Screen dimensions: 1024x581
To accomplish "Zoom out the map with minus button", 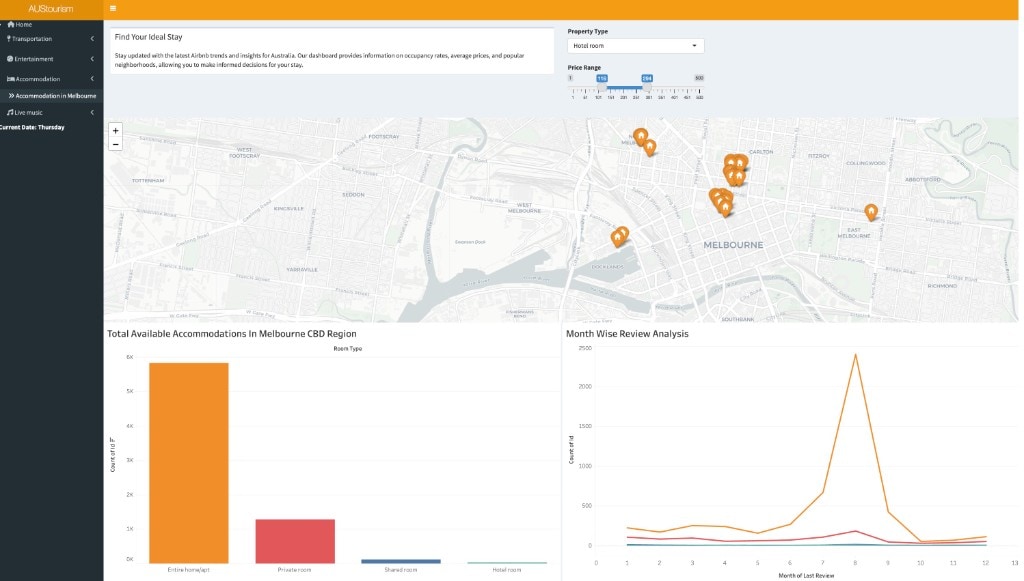I will 116,144.
